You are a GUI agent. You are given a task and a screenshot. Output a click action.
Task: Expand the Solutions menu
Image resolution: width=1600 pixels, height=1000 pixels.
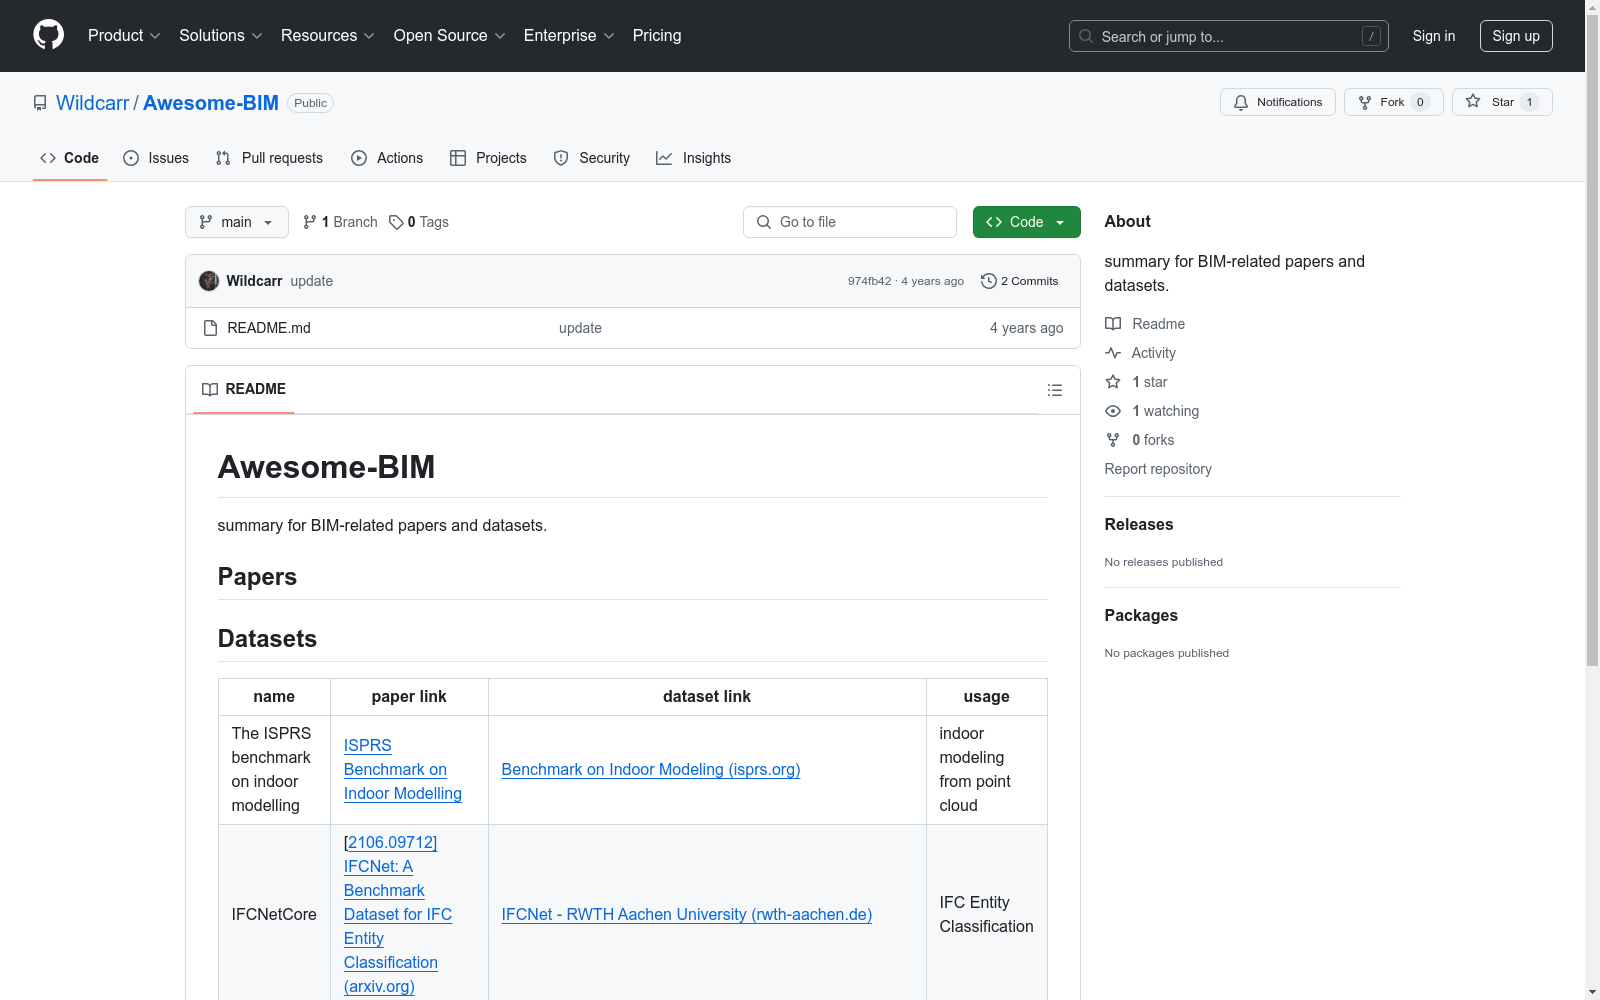(221, 36)
